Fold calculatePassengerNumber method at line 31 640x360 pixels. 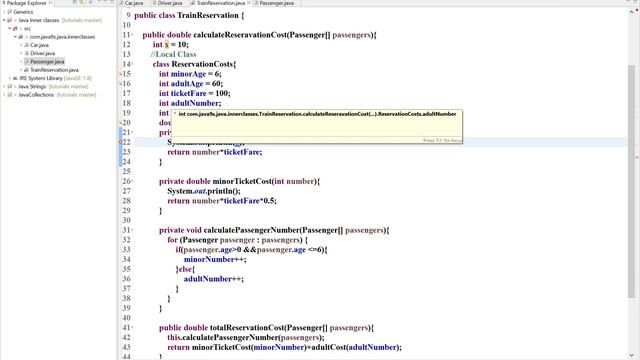[x=132, y=230]
